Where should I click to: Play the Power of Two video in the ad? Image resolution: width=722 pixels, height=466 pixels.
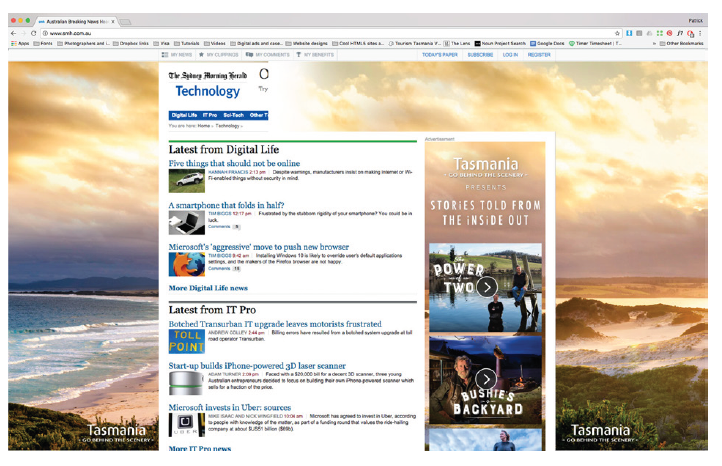pyautogui.click(x=487, y=287)
